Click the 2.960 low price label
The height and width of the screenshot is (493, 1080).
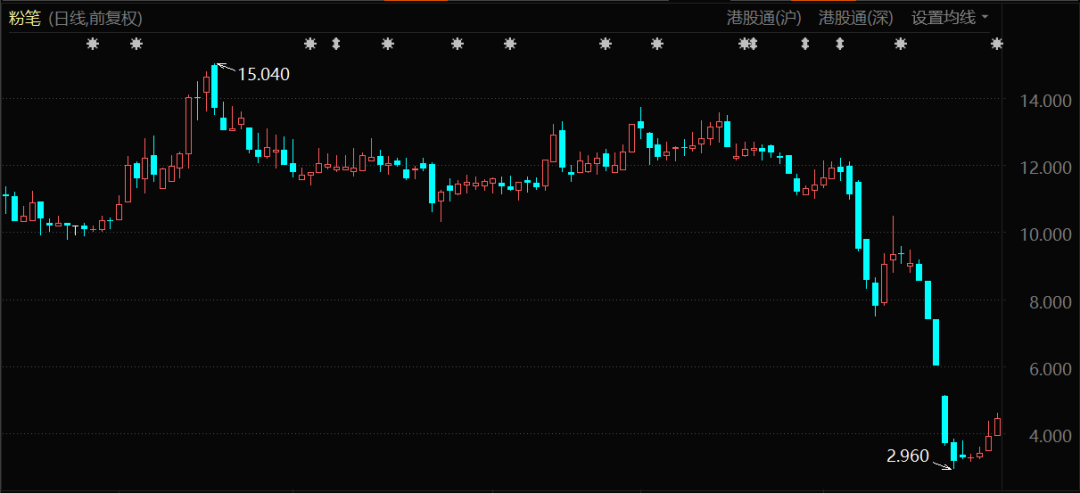click(x=908, y=456)
